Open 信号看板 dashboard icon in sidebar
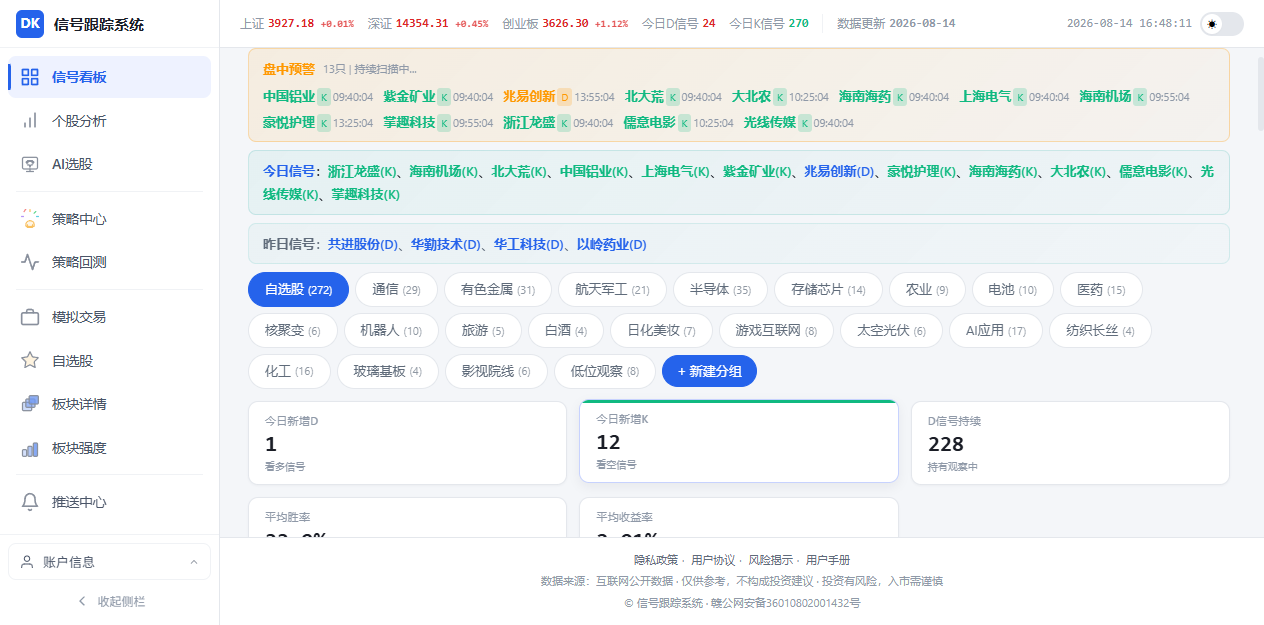This screenshot has height=625, width=1264. click(x=30, y=77)
